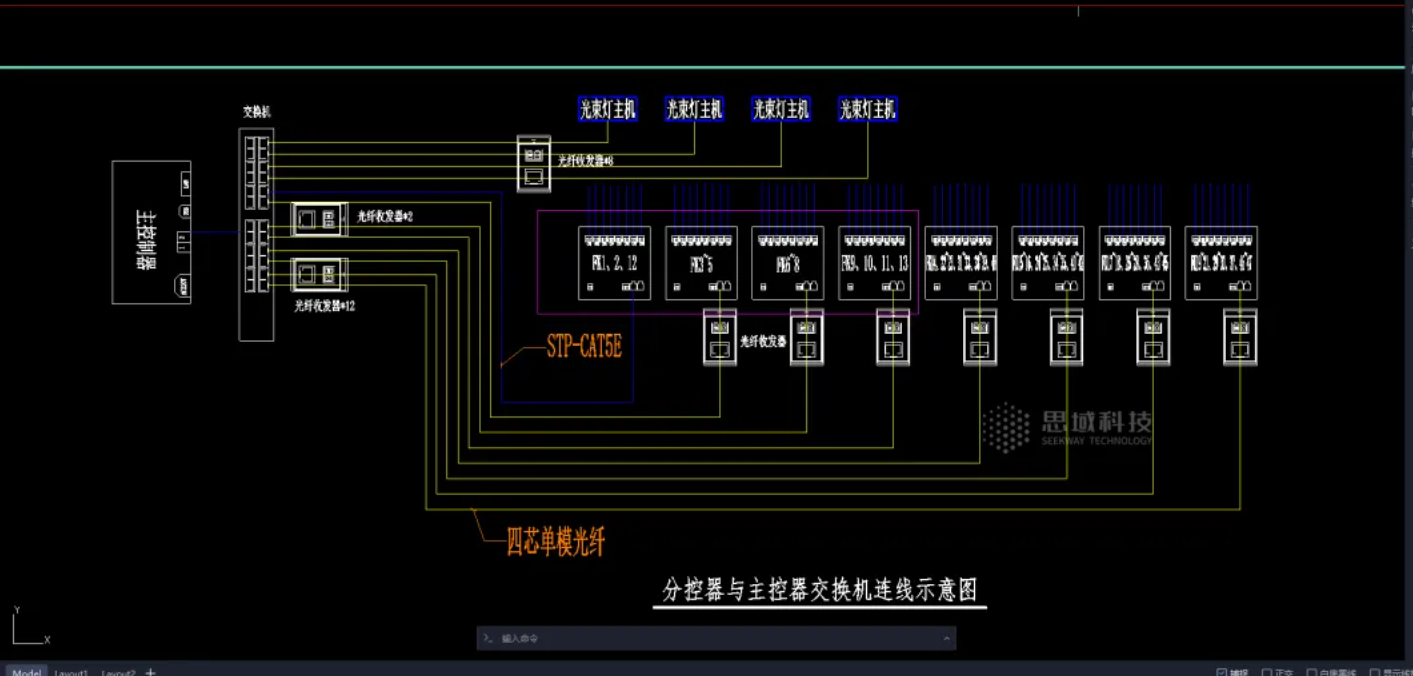Open the Layout2 tab
The image size is (1413, 676).
tap(119, 673)
